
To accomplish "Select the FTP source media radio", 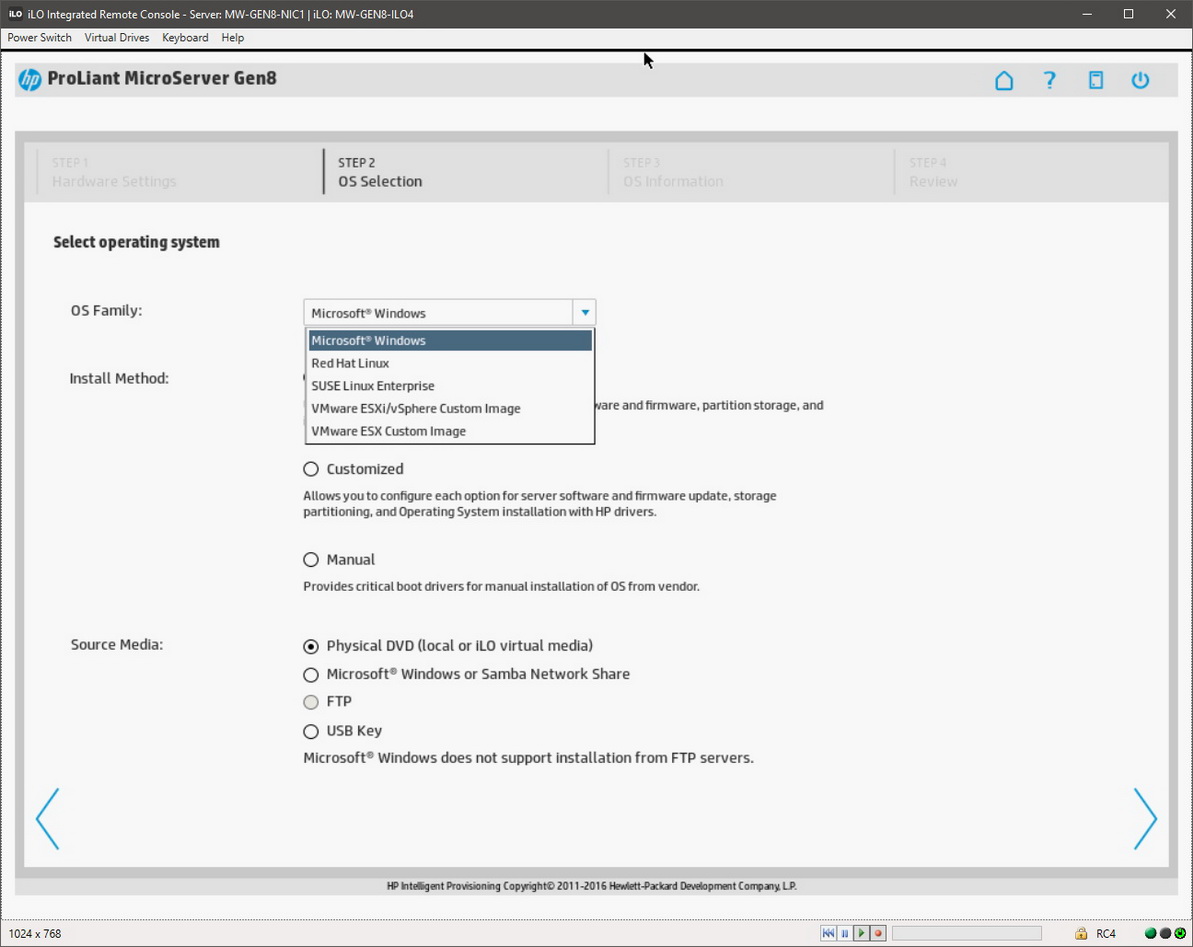I will [x=311, y=702].
